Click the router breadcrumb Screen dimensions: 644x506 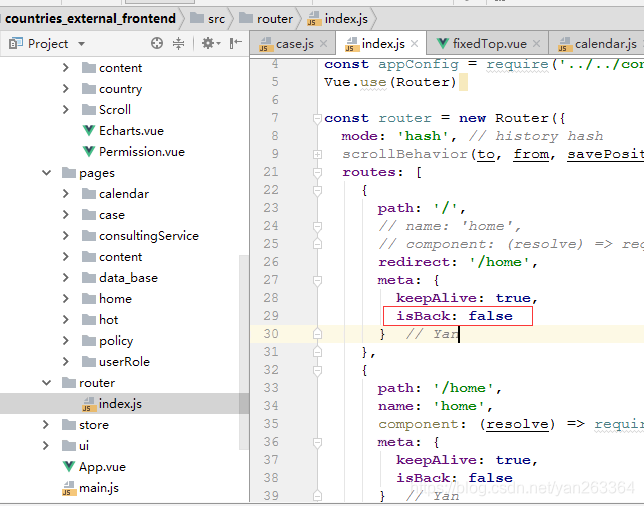click(x=266, y=19)
